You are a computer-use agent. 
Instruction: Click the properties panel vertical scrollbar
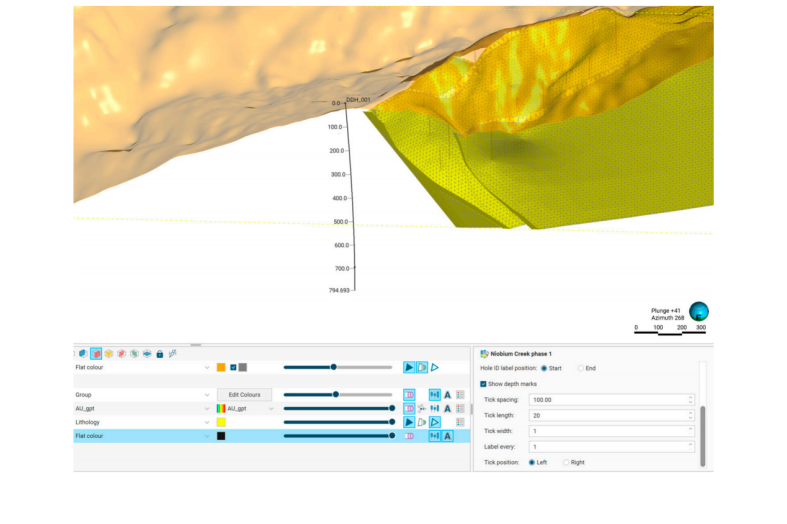(x=702, y=435)
